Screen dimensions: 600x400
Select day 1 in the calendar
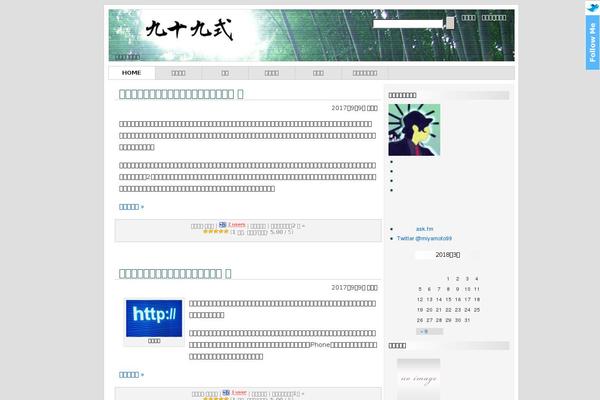tap(448, 279)
